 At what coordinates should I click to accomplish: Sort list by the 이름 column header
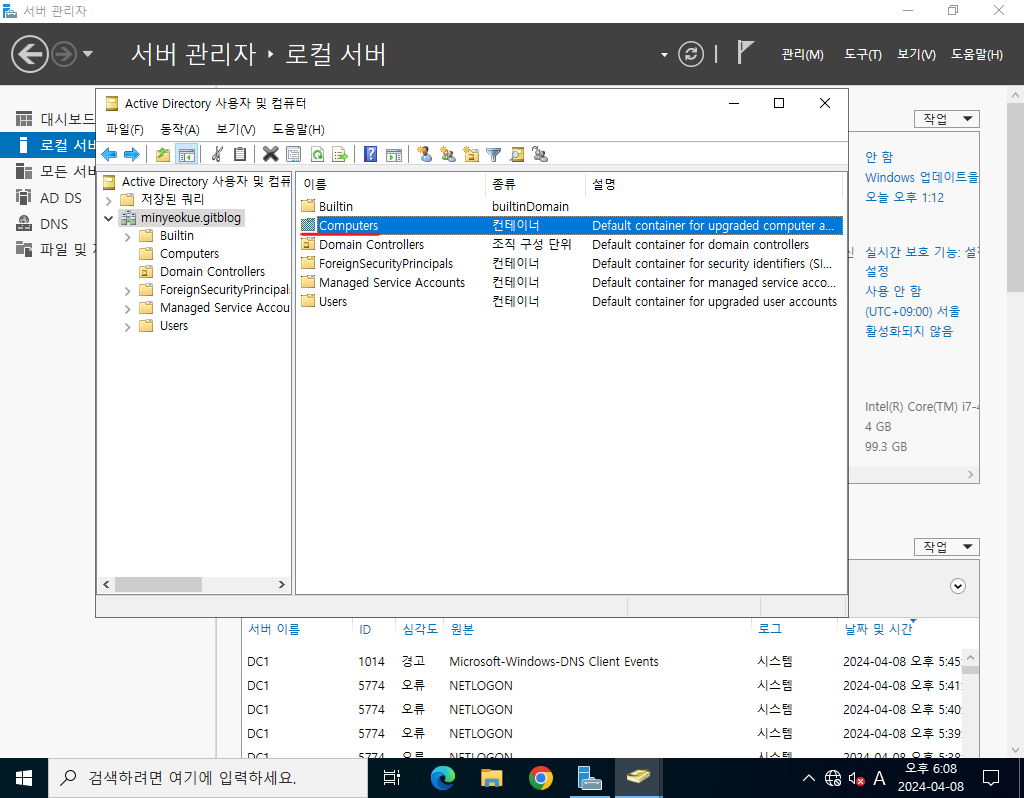point(391,184)
